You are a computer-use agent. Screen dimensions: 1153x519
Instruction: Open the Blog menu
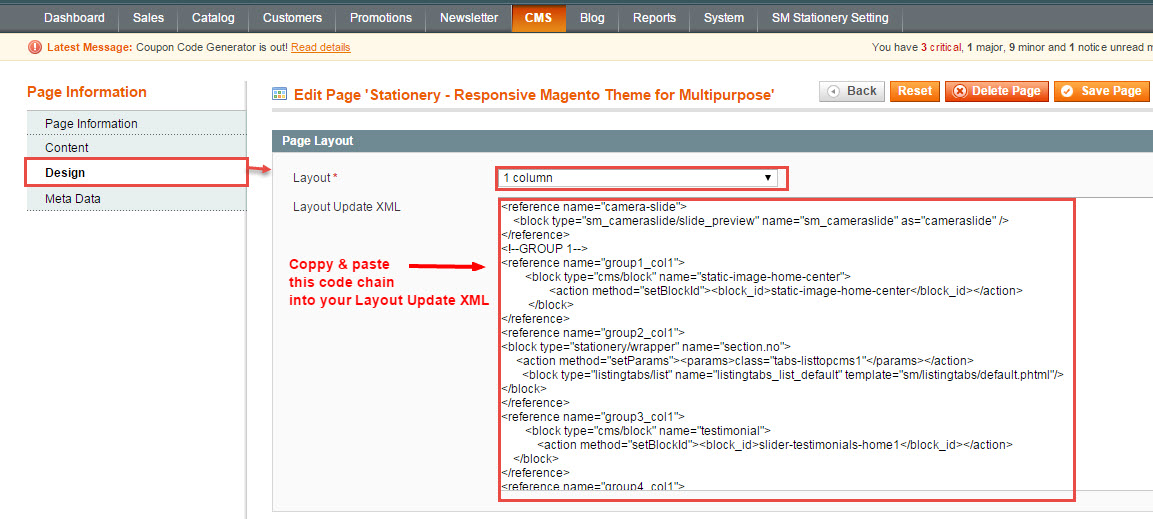click(592, 18)
